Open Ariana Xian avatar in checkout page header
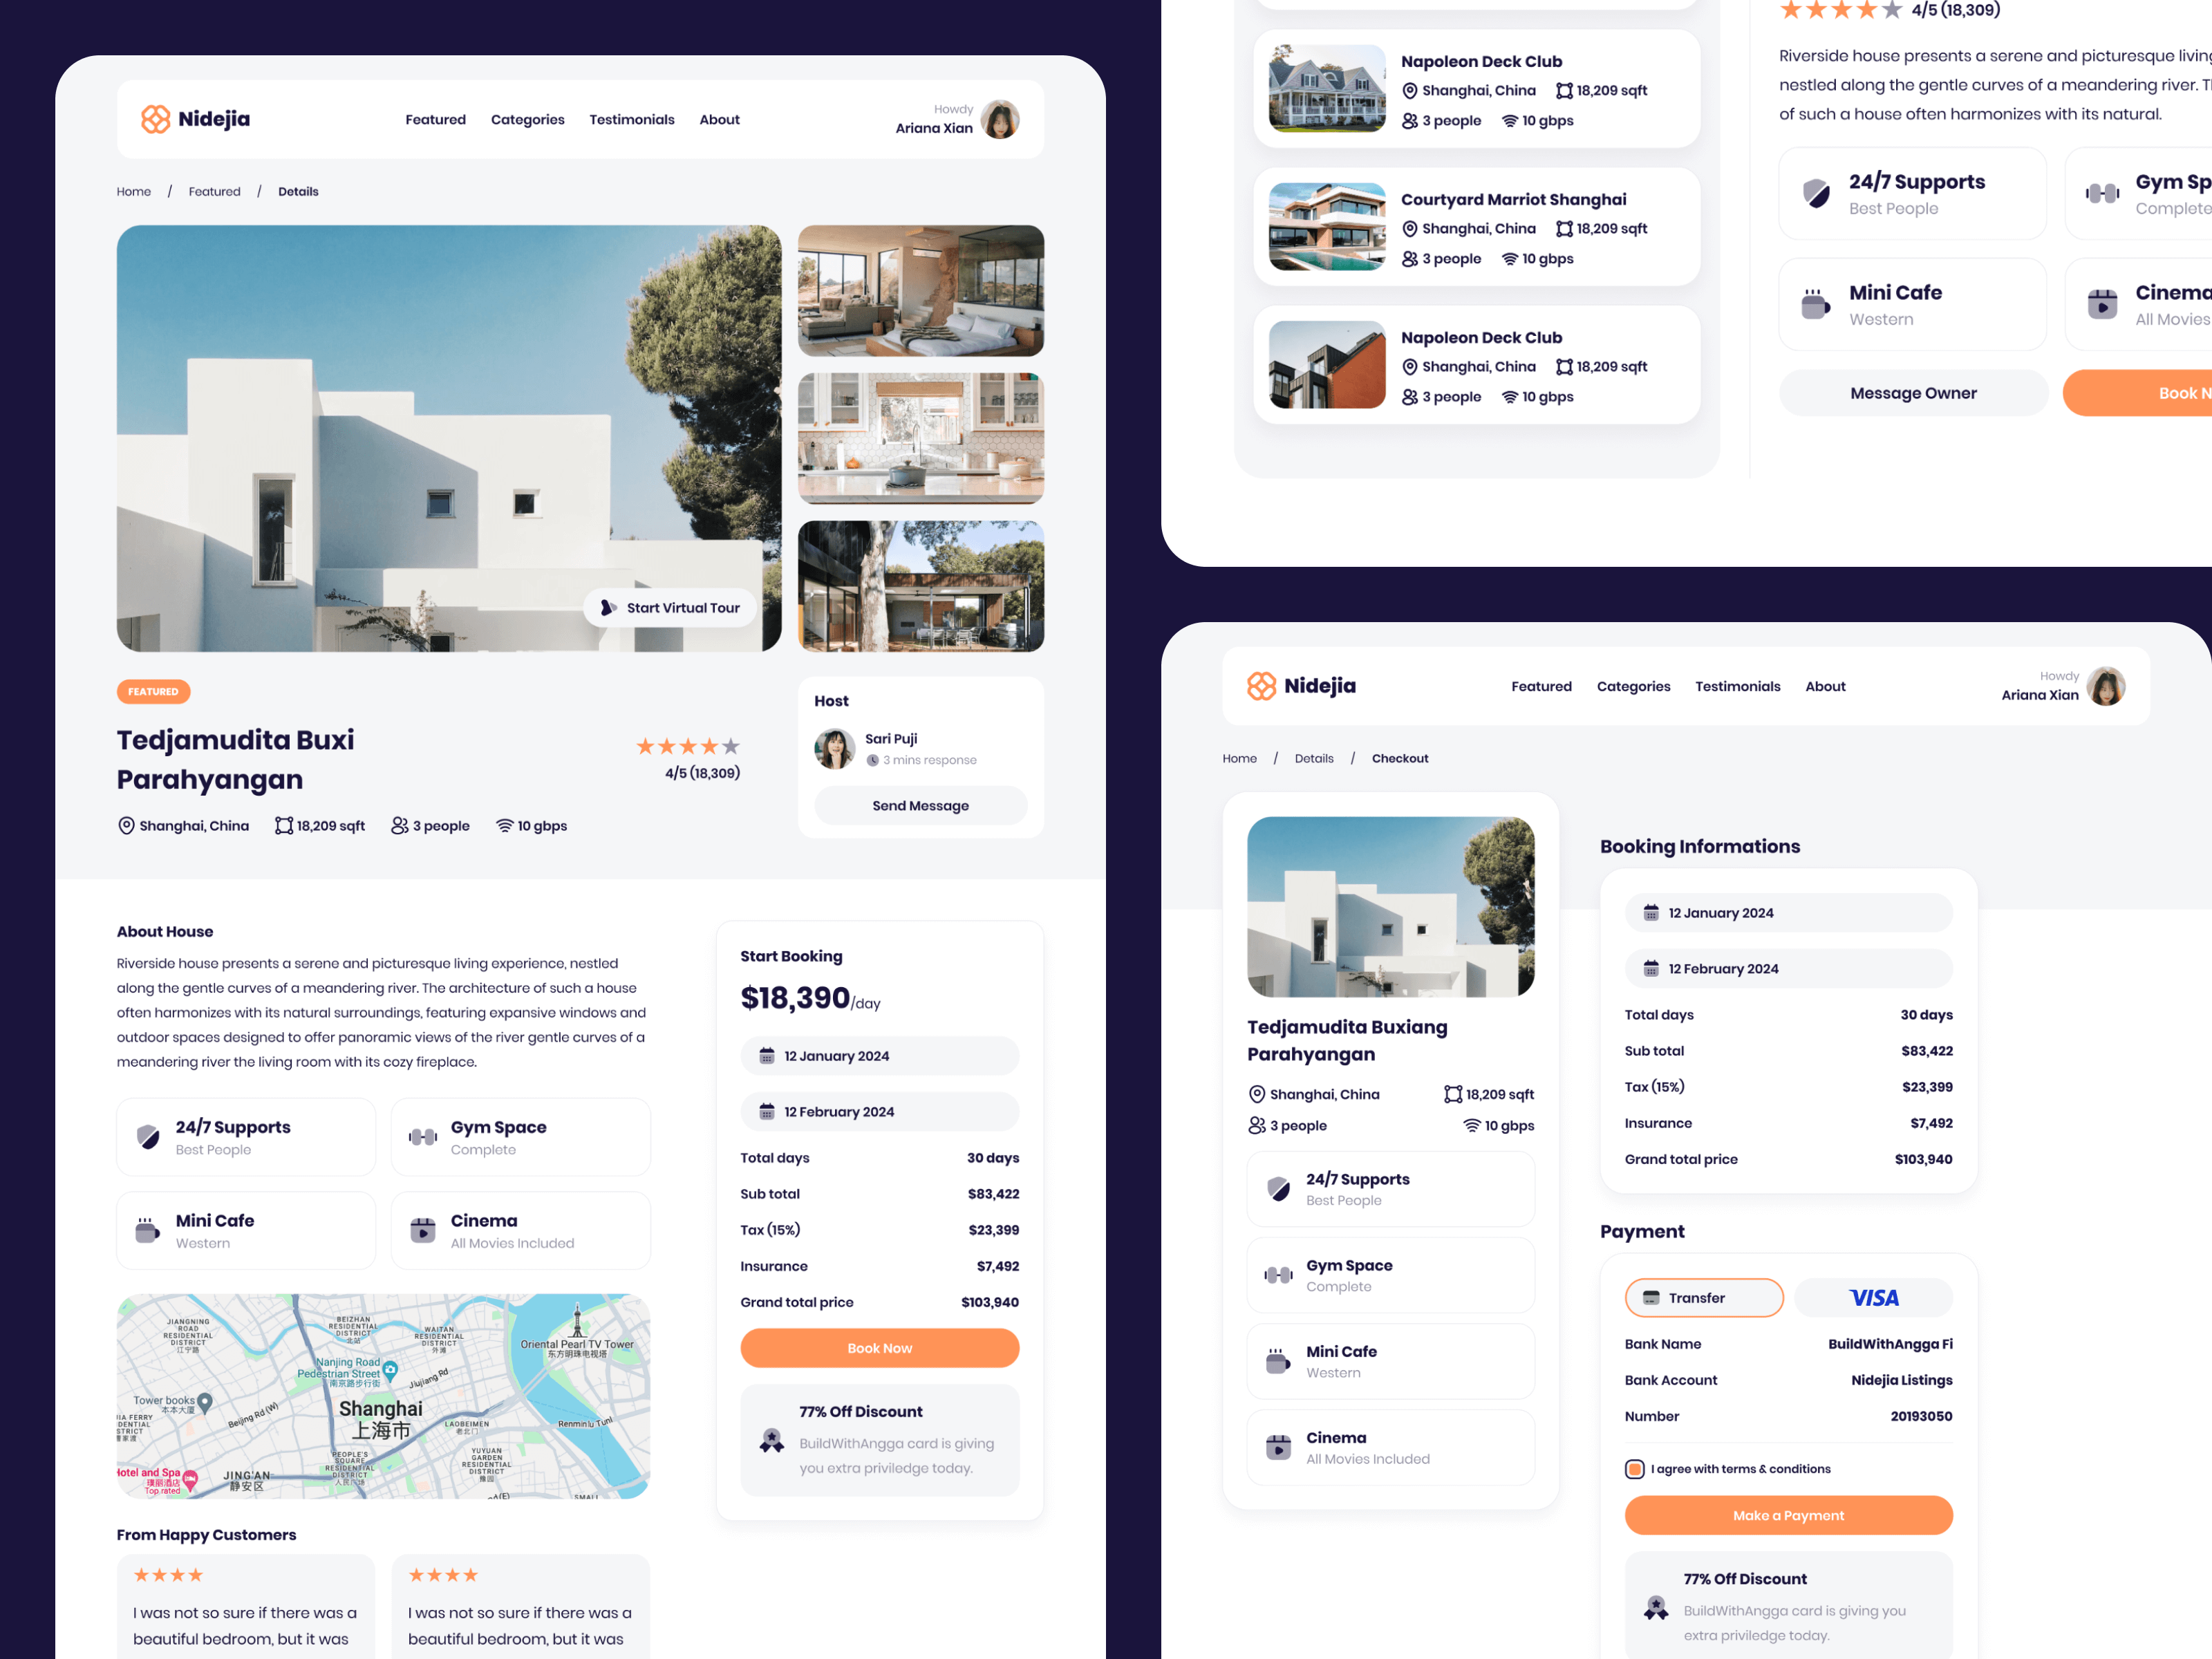This screenshot has width=2212, height=1659. pyautogui.click(x=2106, y=686)
